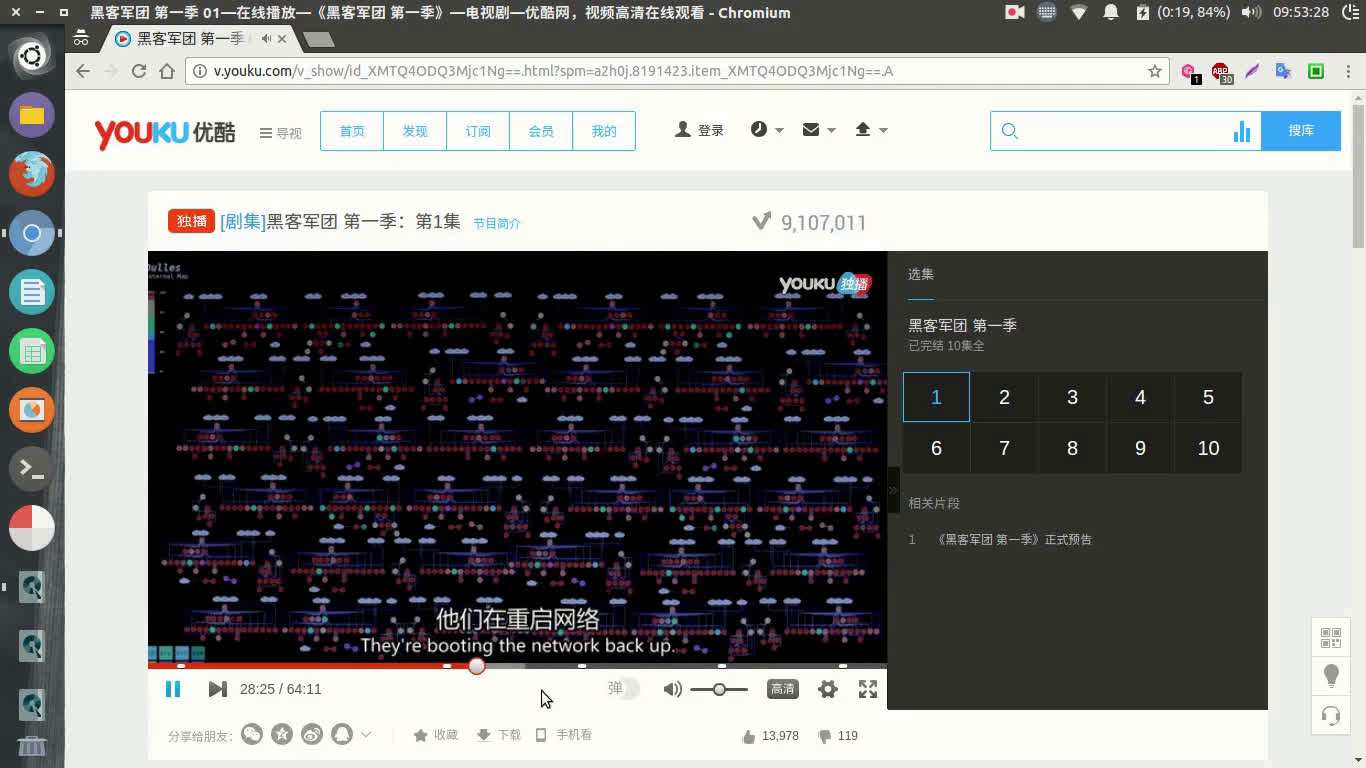
Task: Open the system notifications bell
Action: point(1111,12)
